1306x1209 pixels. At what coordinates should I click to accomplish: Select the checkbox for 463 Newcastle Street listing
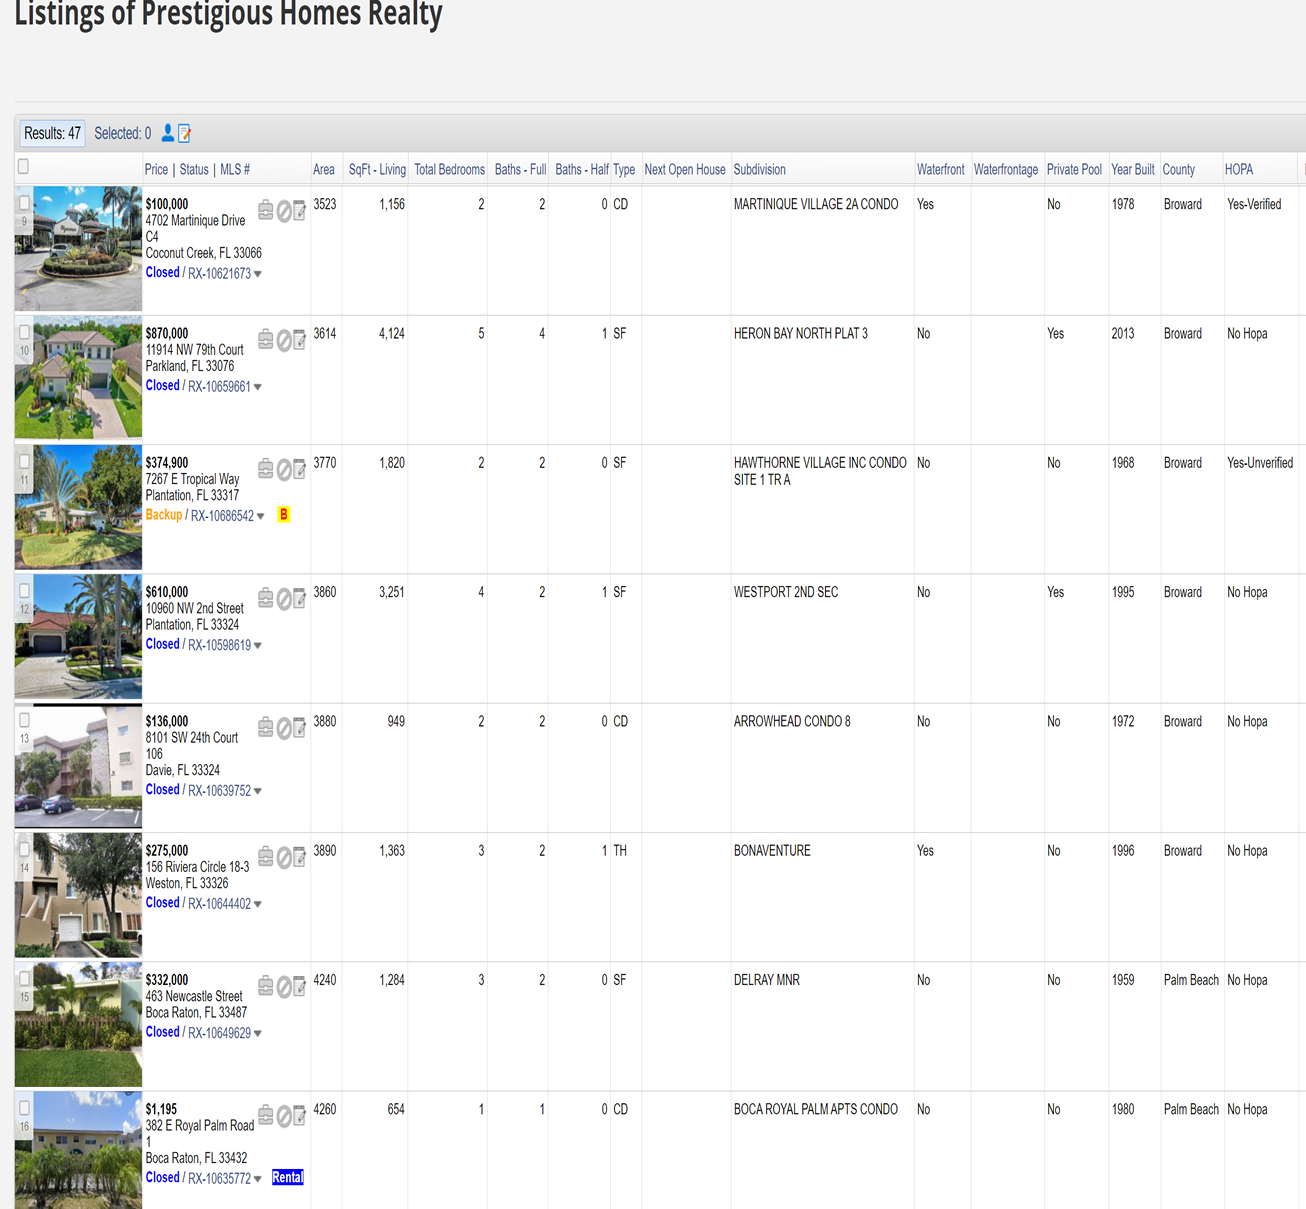click(24, 979)
